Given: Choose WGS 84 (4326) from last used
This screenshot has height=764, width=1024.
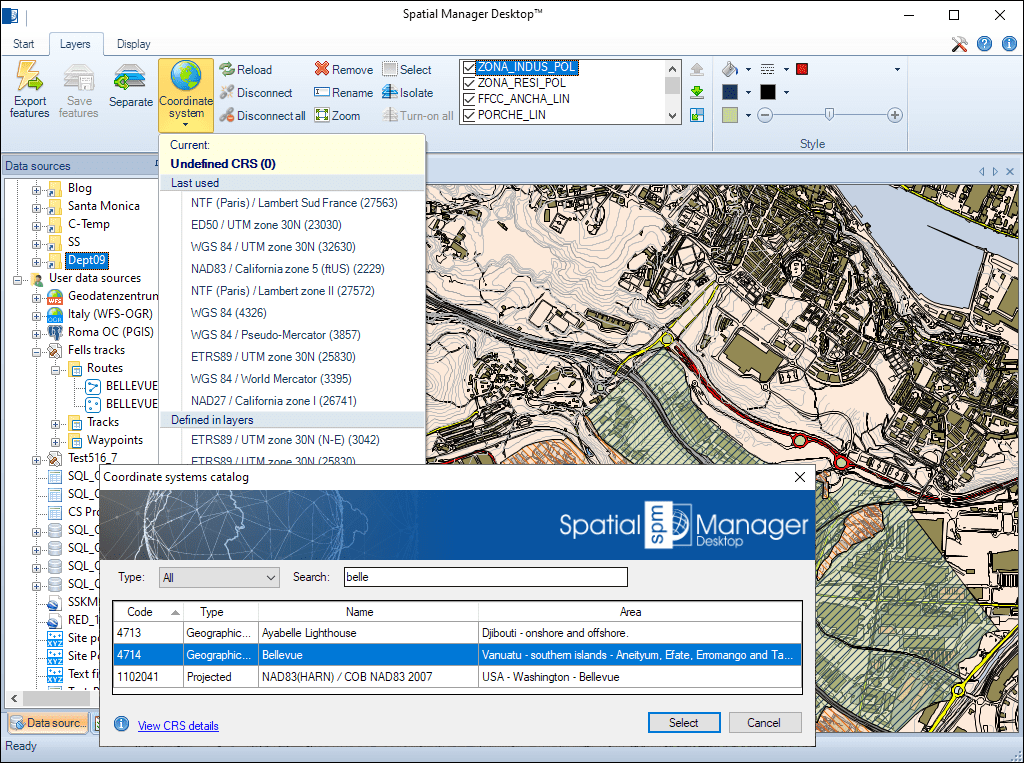Looking at the screenshot, I should (229, 313).
